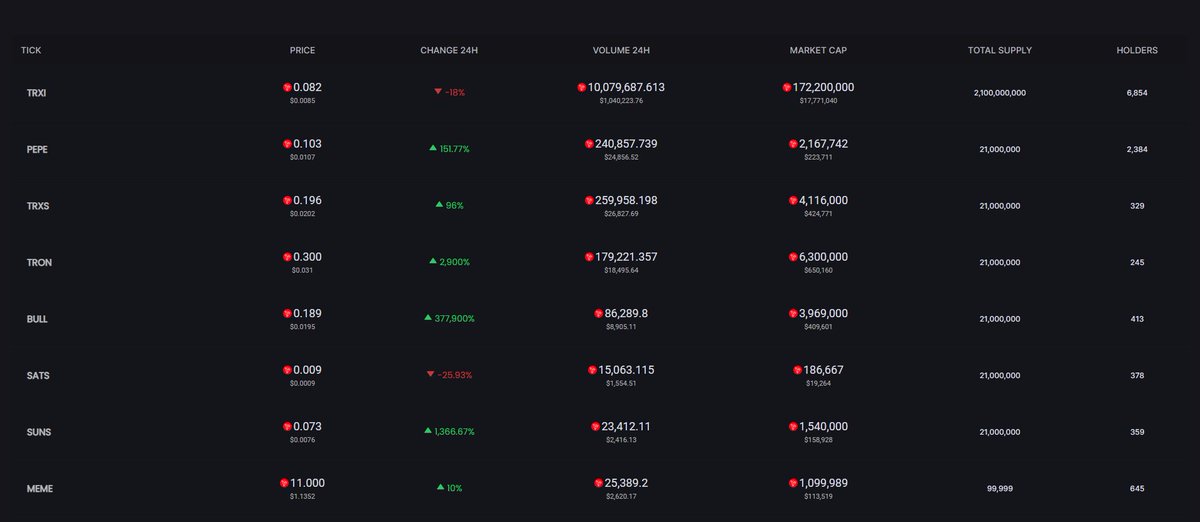Click the red down arrow next to -25.93%
The image size is (1200, 522).
pyautogui.click(x=430, y=374)
